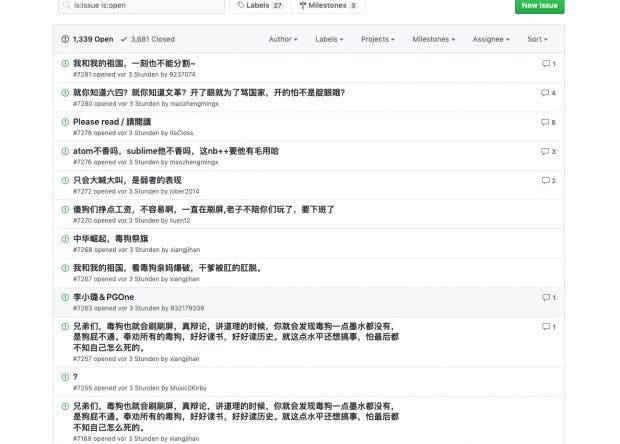Open the issue starting with 'atom' and 'sublime'
This screenshot has width=620, height=444.
click(176, 151)
